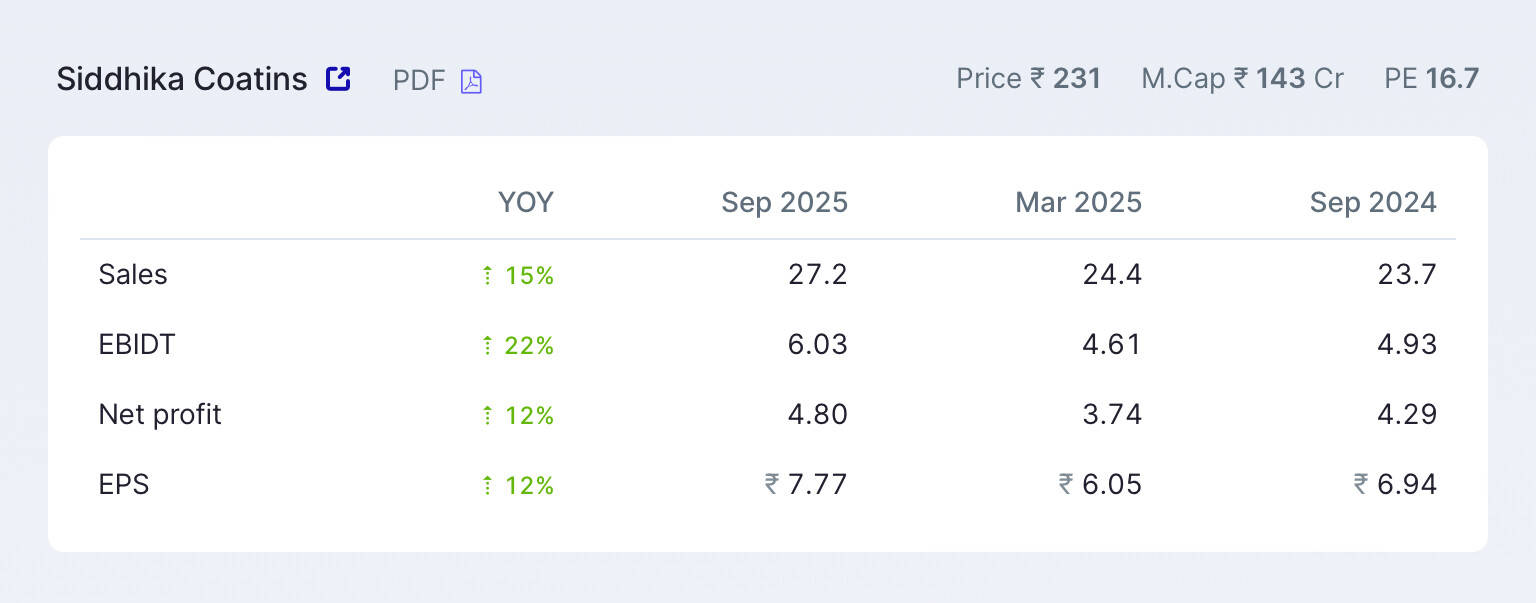1536x603 pixels.
Task: Open the external link icon beside Siddhika Coatins
Action: click(x=338, y=79)
